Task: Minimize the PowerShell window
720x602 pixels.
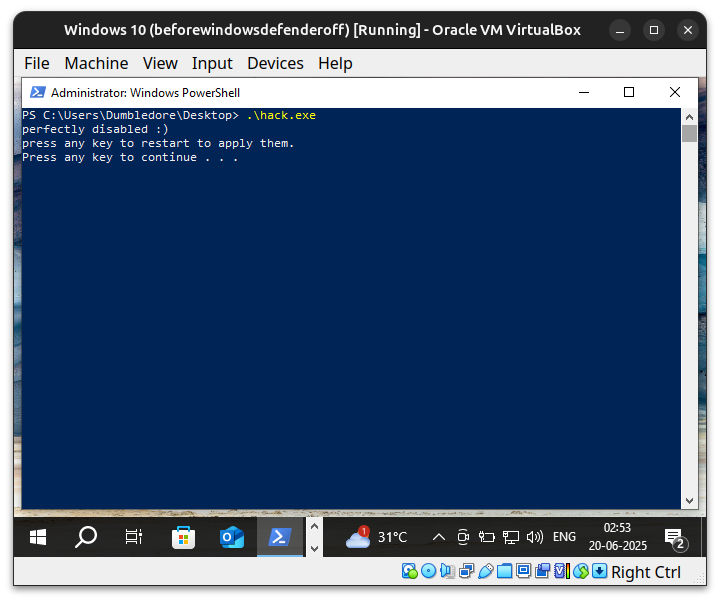Action: point(584,92)
